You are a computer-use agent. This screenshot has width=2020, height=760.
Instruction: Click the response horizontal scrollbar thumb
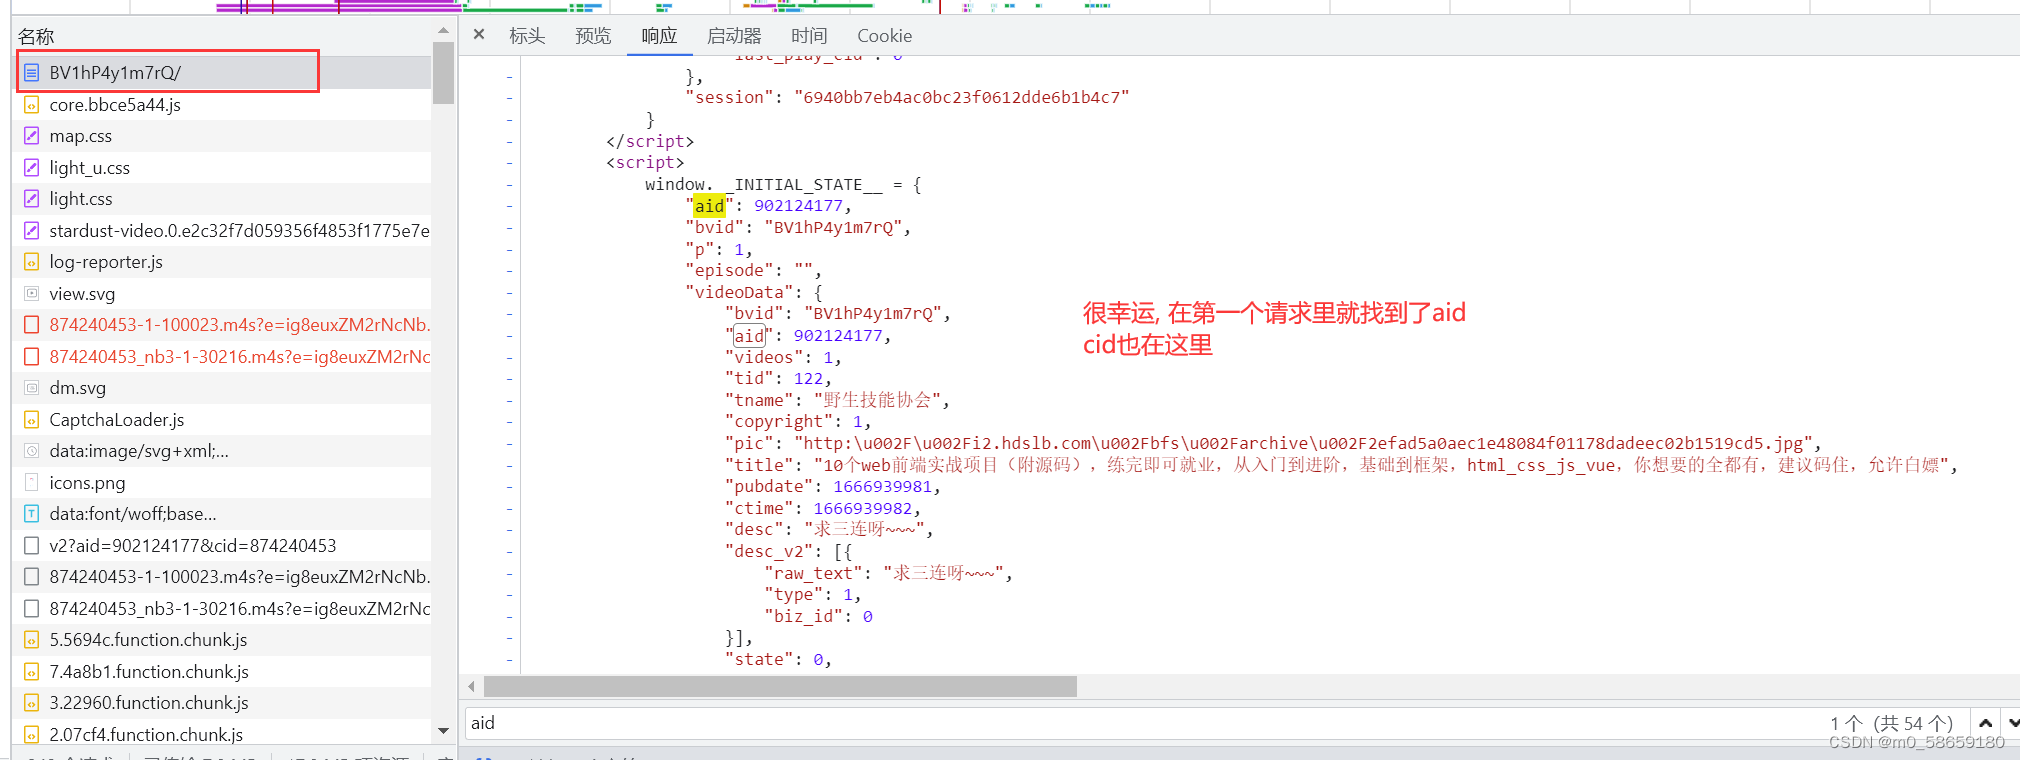pyautogui.click(x=780, y=686)
